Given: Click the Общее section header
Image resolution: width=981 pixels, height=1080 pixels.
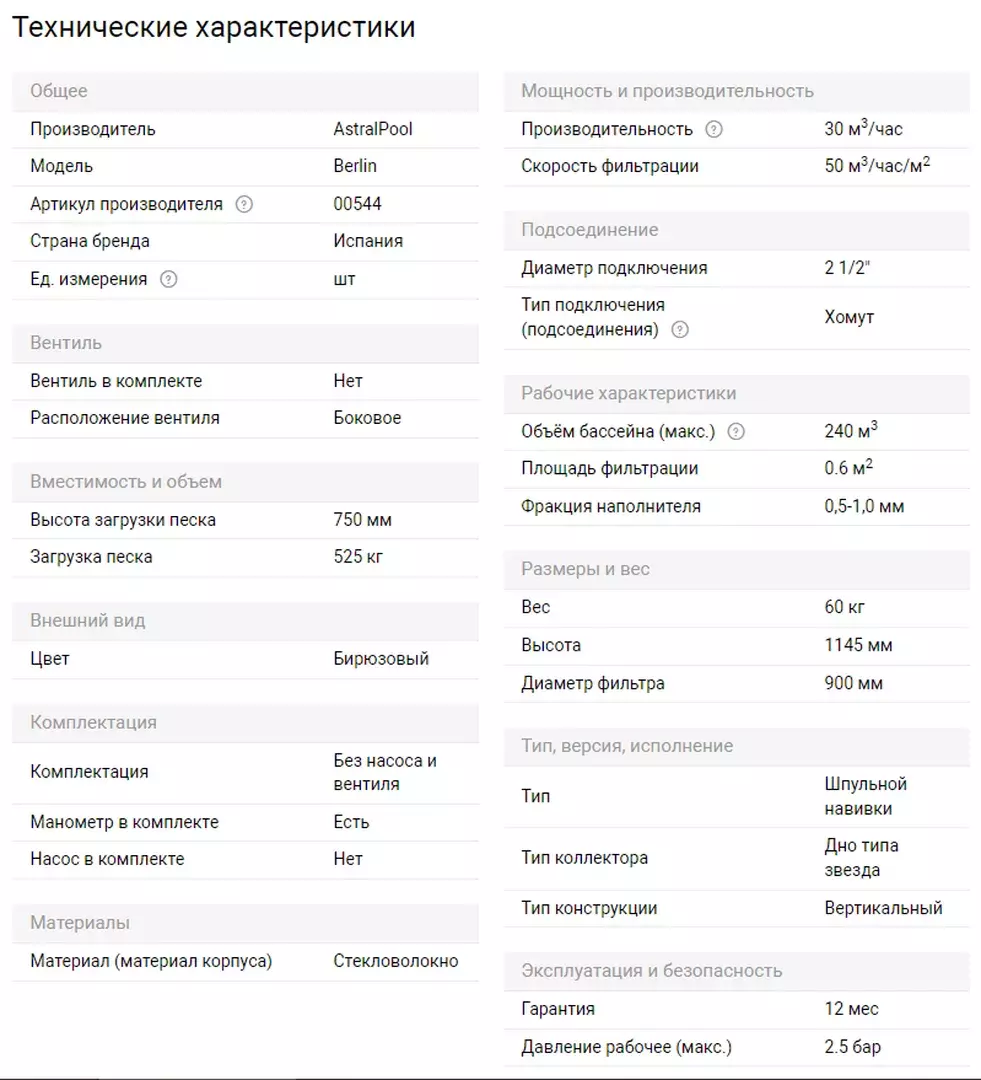Looking at the screenshot, I should 245,91.
